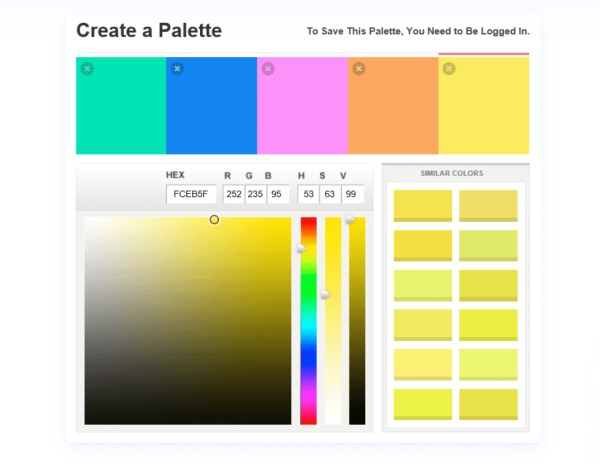This screenshot has width=600, height=463.
Task: Click the B value field showing 95
Action: [x=278, y=194]
